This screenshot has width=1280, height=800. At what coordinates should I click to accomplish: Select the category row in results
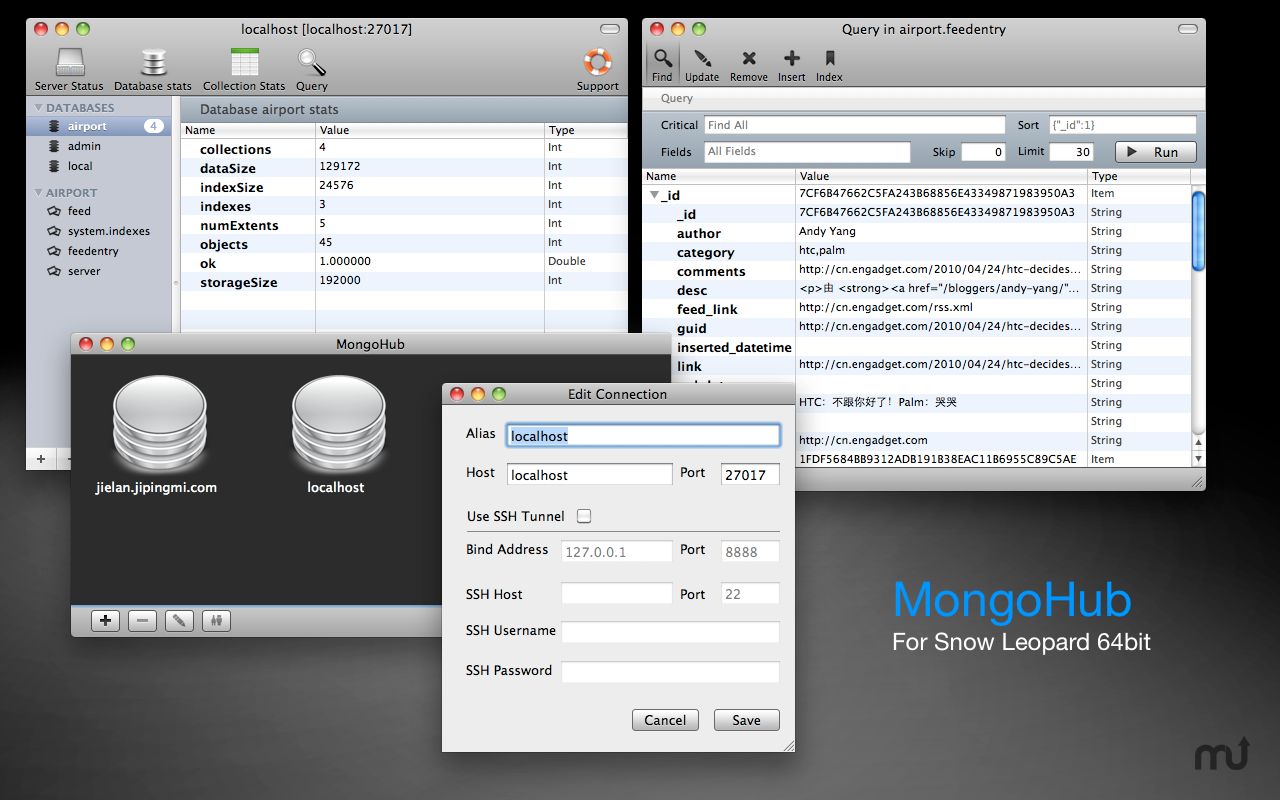(x=917, y=251)
